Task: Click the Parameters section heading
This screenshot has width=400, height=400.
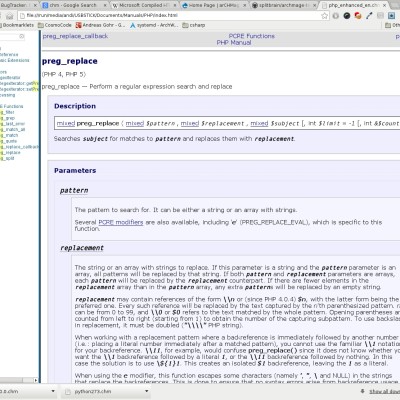Action: tap(75, 170)
